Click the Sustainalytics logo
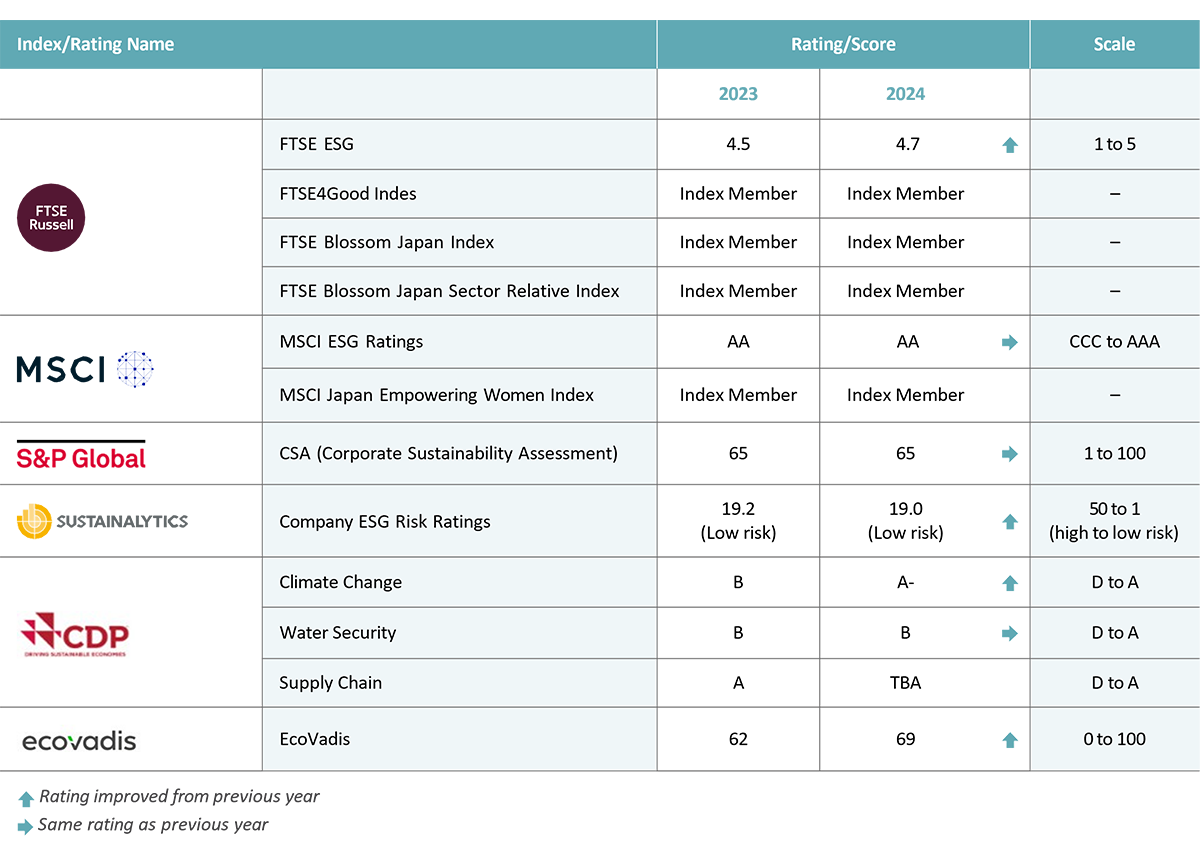1200x856 pixels. click(x=103, y=521)
